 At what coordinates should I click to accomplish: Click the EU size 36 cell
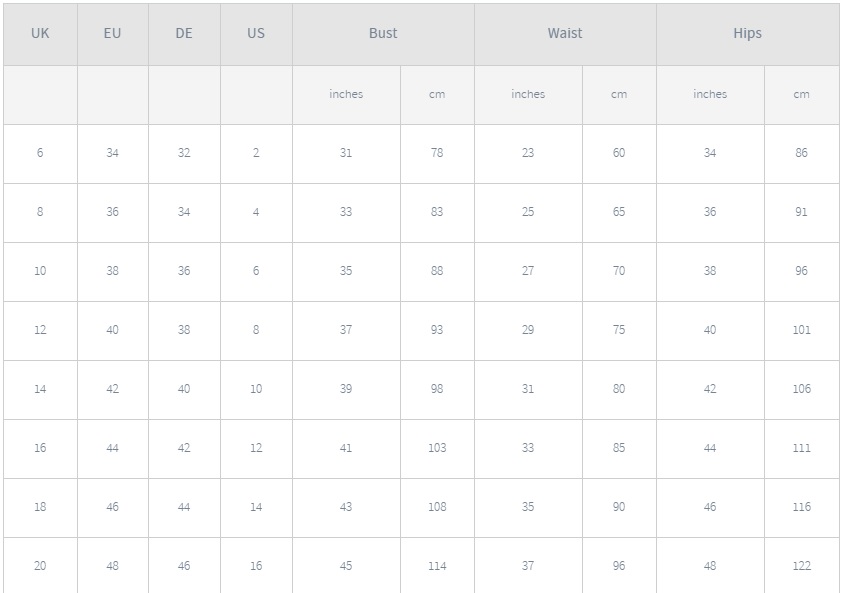pos(112,213)
